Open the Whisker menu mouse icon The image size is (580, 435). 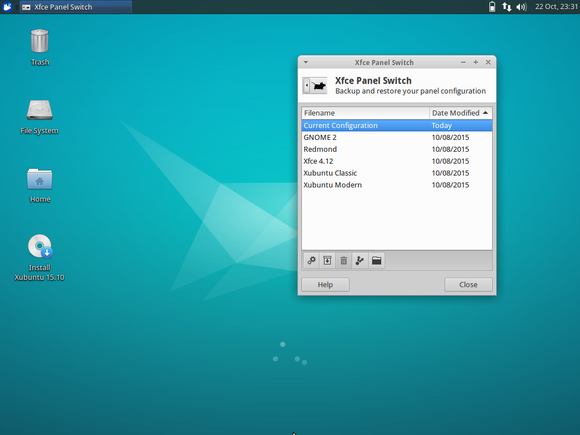coord(7,7)
